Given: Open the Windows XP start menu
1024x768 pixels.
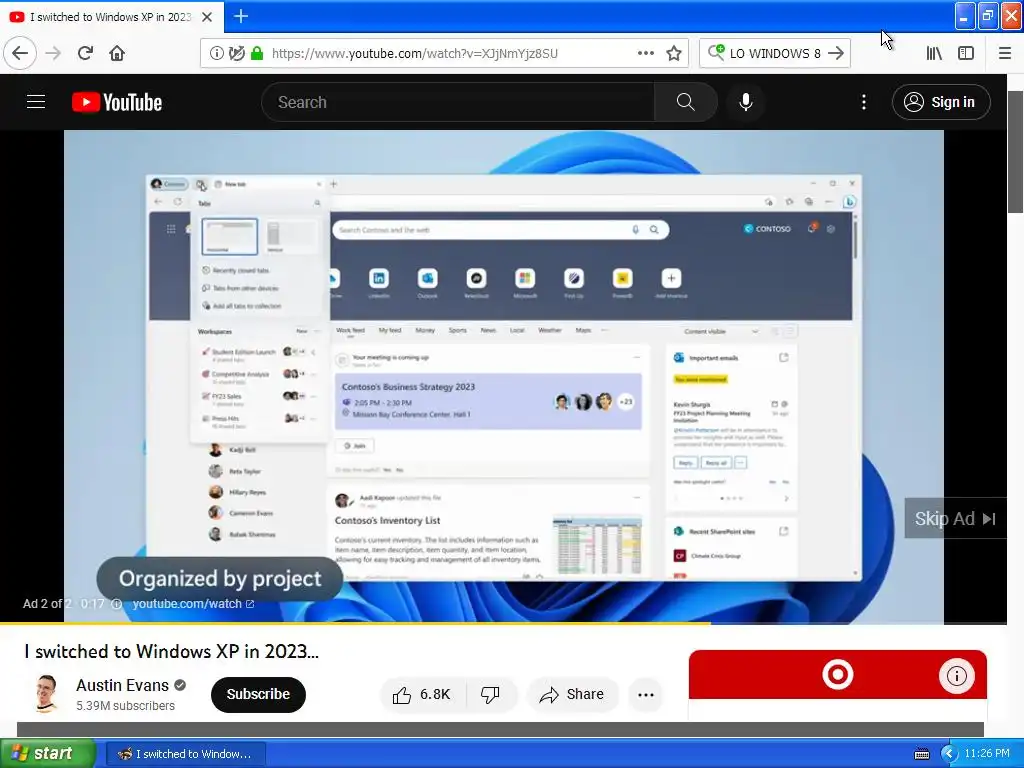Looking at the screenshot, I should 47,753.
